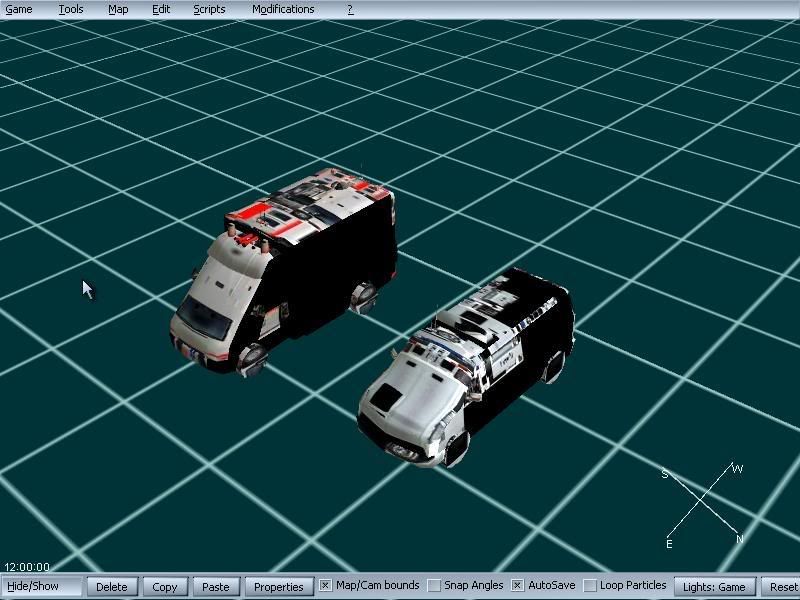
Task: Turn off the AutoSave checkbox
Action: 518,586
